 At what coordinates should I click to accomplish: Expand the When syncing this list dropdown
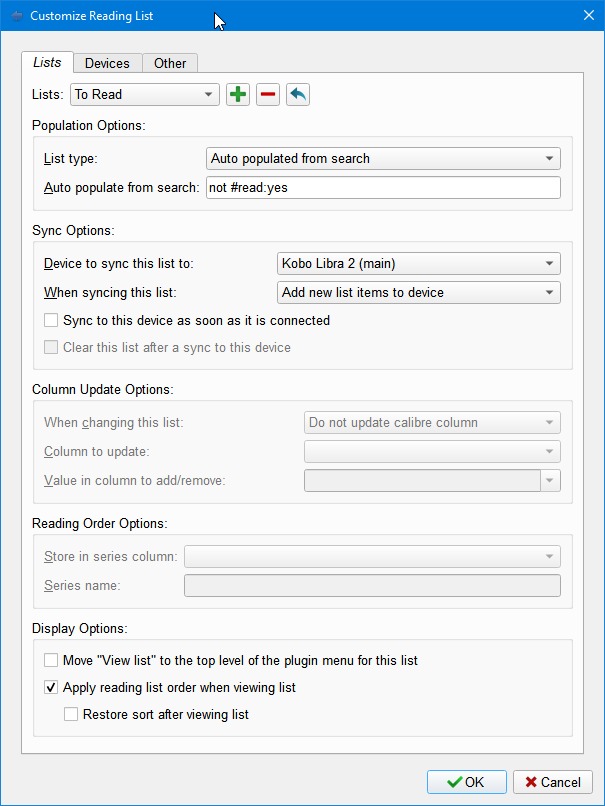[x=418, y=293]
